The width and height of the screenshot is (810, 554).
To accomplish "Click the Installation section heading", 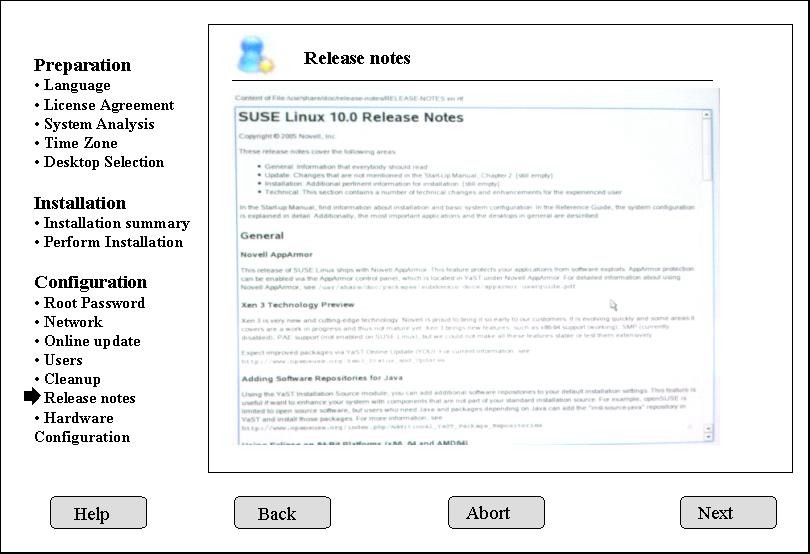I will (x=80, y=203).
